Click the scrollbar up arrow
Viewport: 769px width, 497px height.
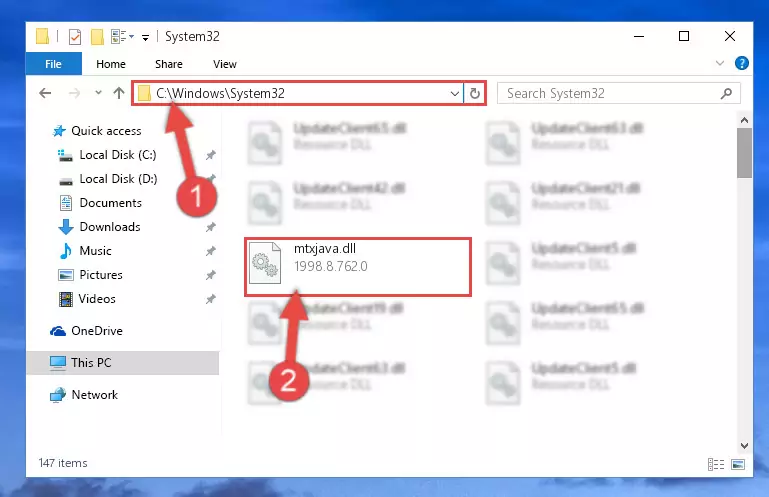pos(744,120)
